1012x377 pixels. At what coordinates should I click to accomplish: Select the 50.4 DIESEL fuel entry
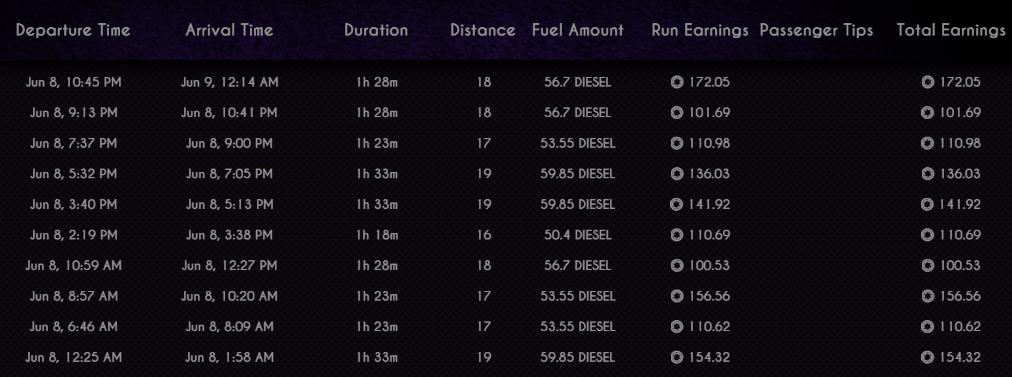tap(578, 235)
